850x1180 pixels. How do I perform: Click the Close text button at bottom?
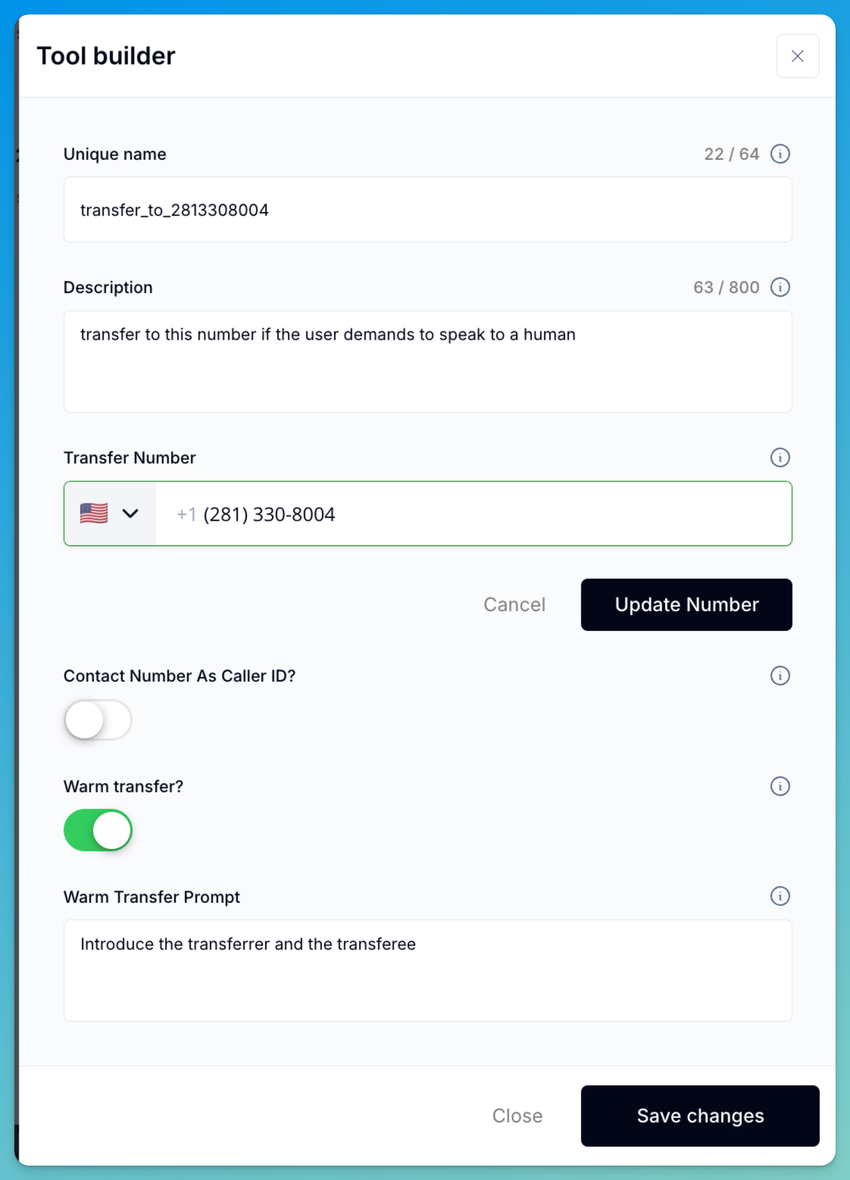click(517, 1115)
